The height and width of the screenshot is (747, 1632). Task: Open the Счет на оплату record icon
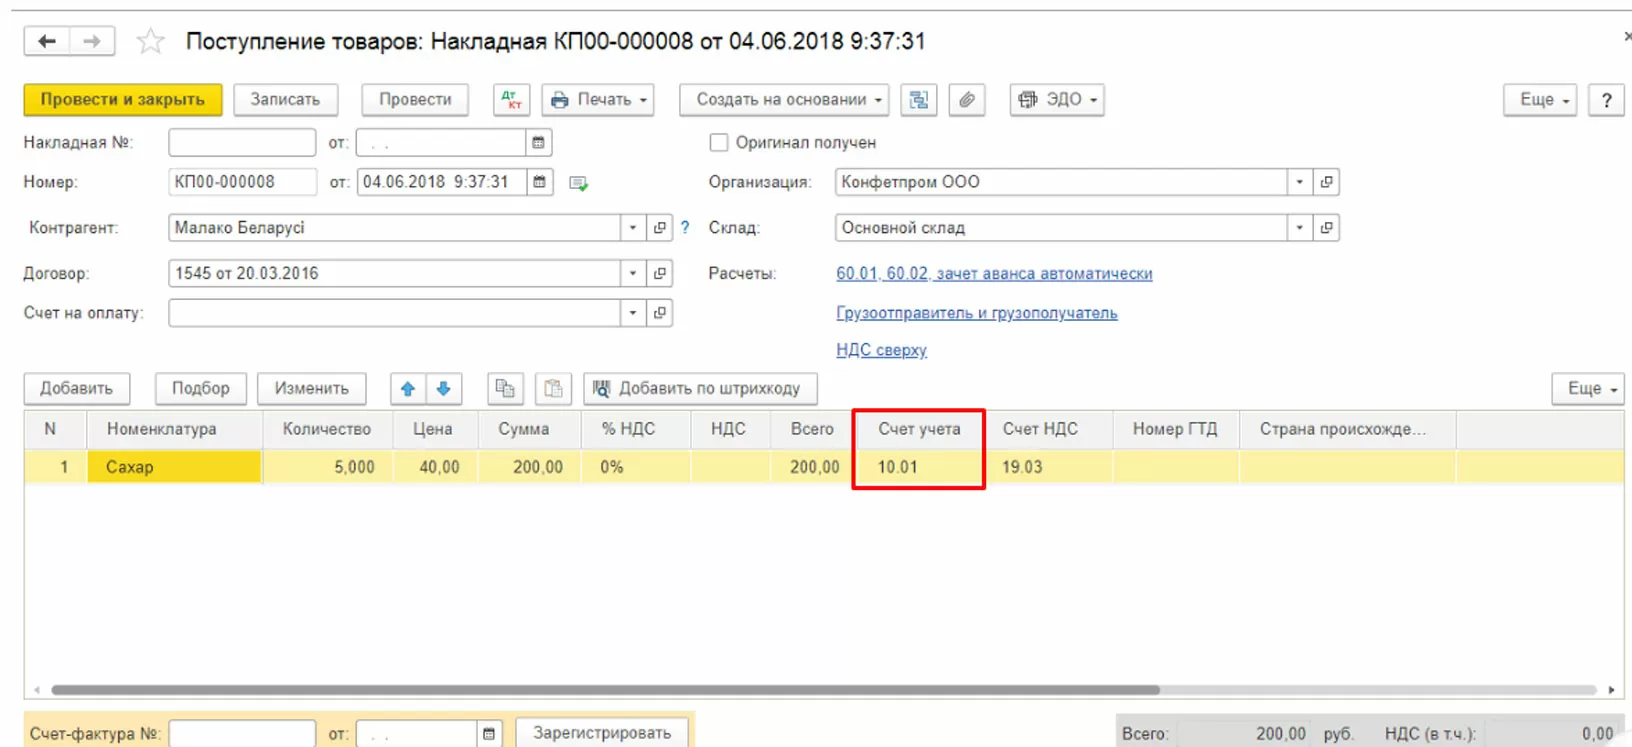coord(659,313)
